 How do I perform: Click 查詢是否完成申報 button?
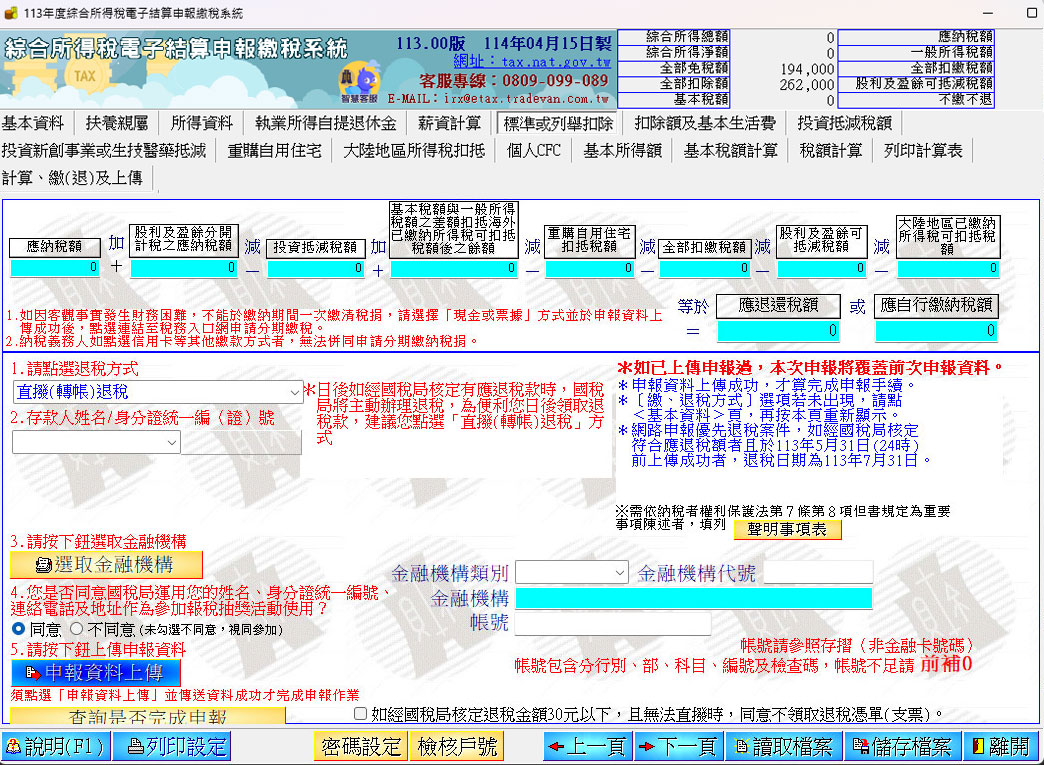(x=148, y=716)
